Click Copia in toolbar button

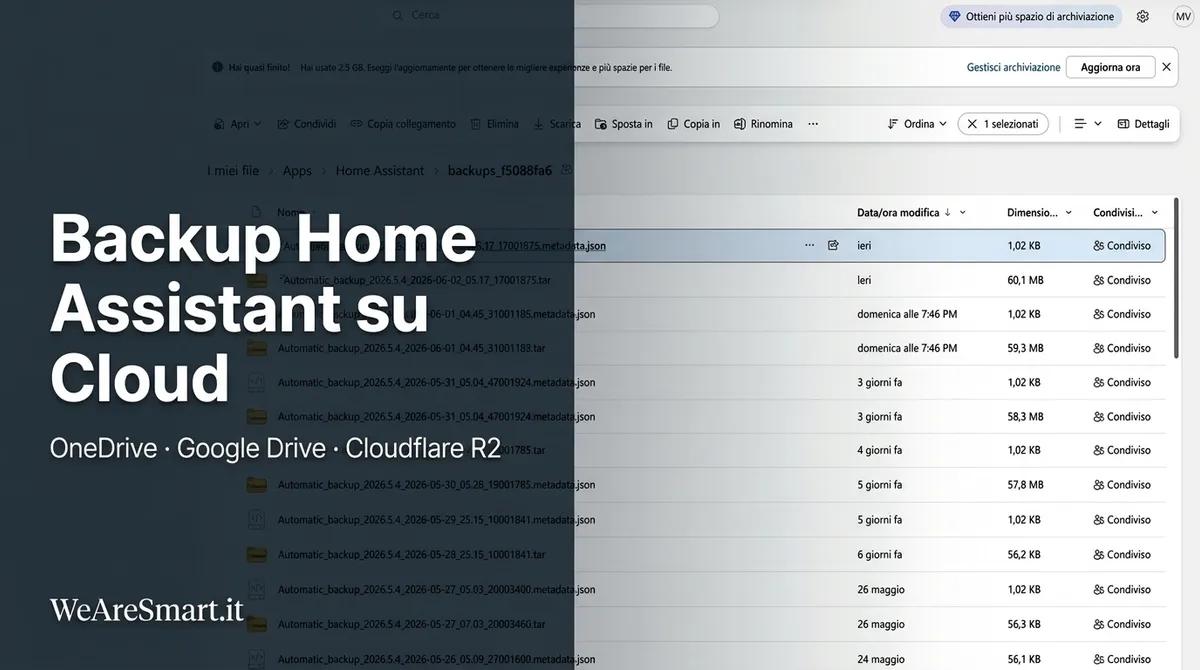(694, 124)
